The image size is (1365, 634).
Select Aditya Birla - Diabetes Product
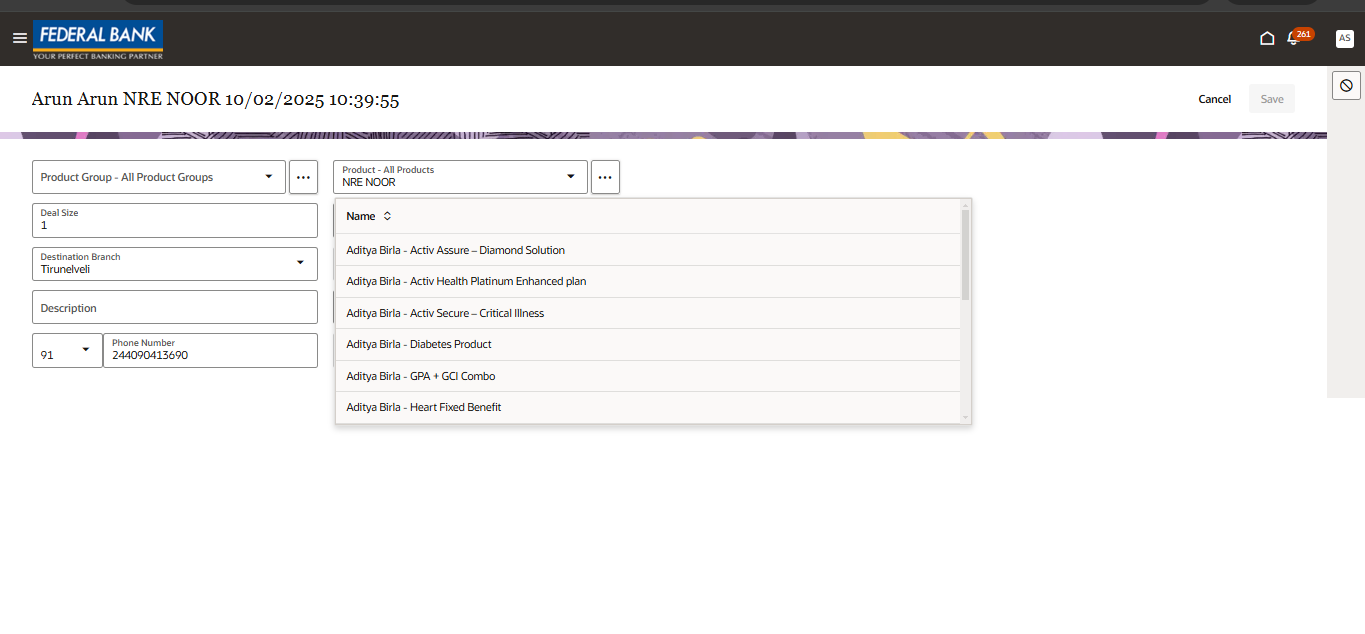point(648,344)
